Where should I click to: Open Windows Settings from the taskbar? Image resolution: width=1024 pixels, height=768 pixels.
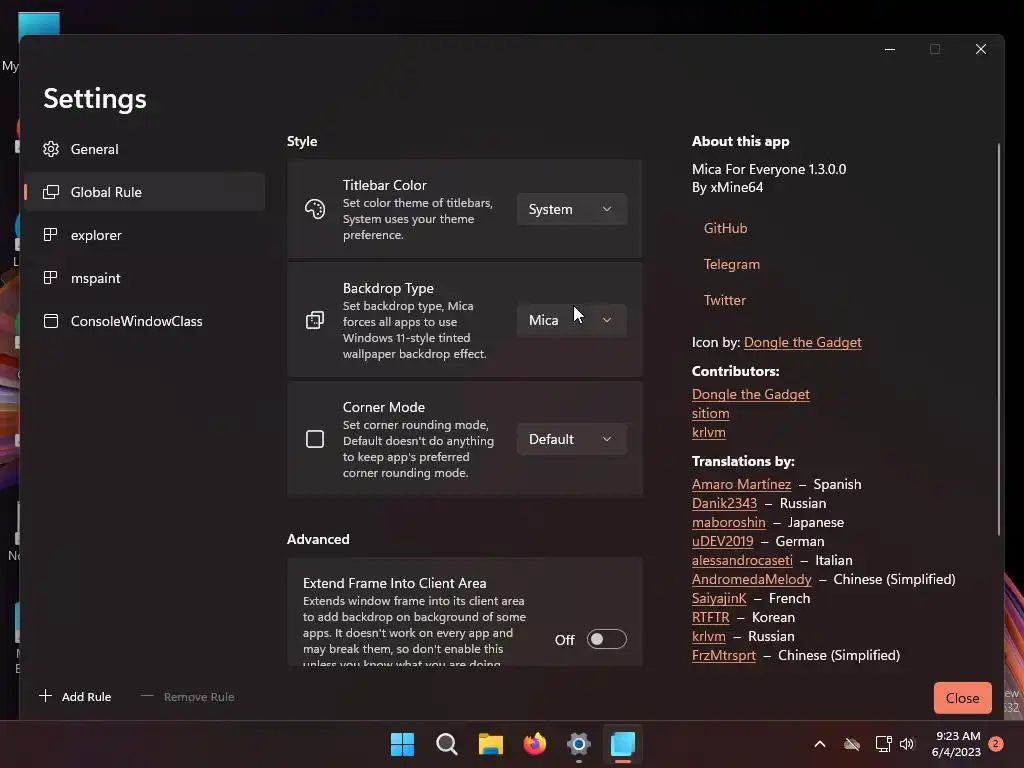[x=579, y=744]
